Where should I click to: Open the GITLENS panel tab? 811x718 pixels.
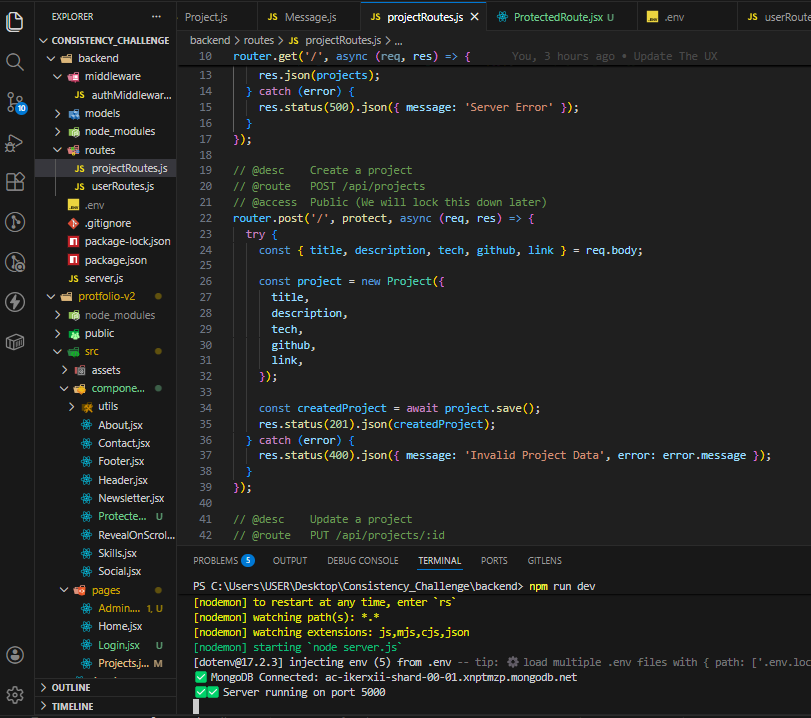[544, 561]
